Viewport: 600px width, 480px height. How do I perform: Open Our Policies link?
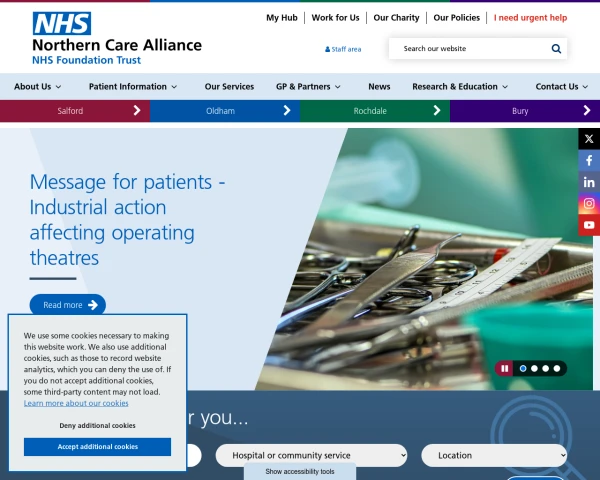pyautogui.click(x=457, y=18)
